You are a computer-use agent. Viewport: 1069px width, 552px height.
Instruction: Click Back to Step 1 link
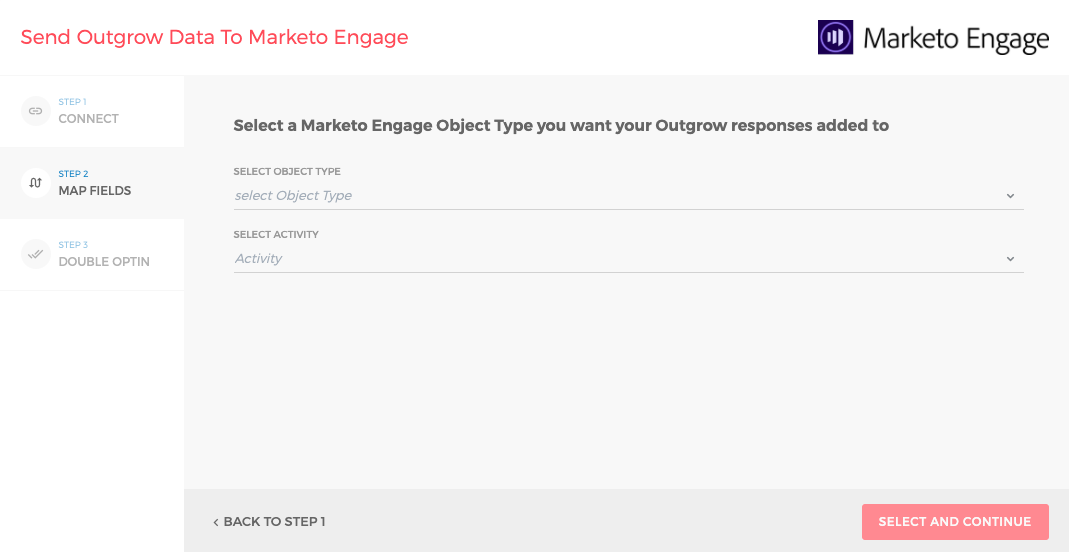269,522
